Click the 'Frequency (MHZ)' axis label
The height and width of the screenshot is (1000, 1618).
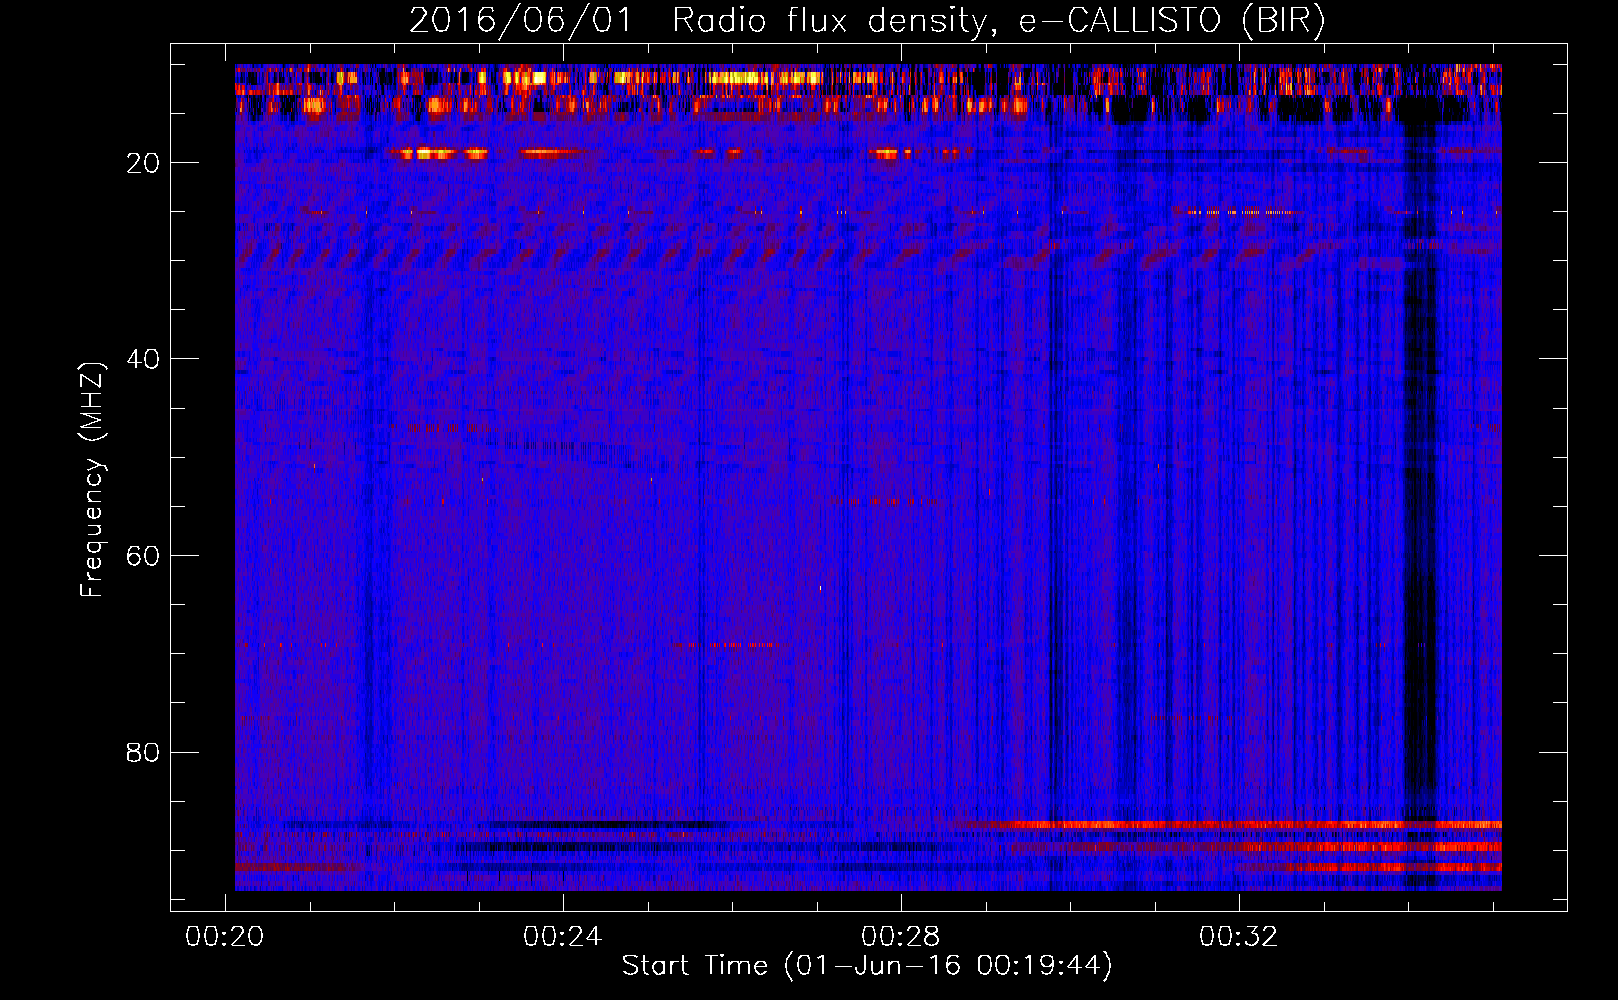(x=91, y=480)
